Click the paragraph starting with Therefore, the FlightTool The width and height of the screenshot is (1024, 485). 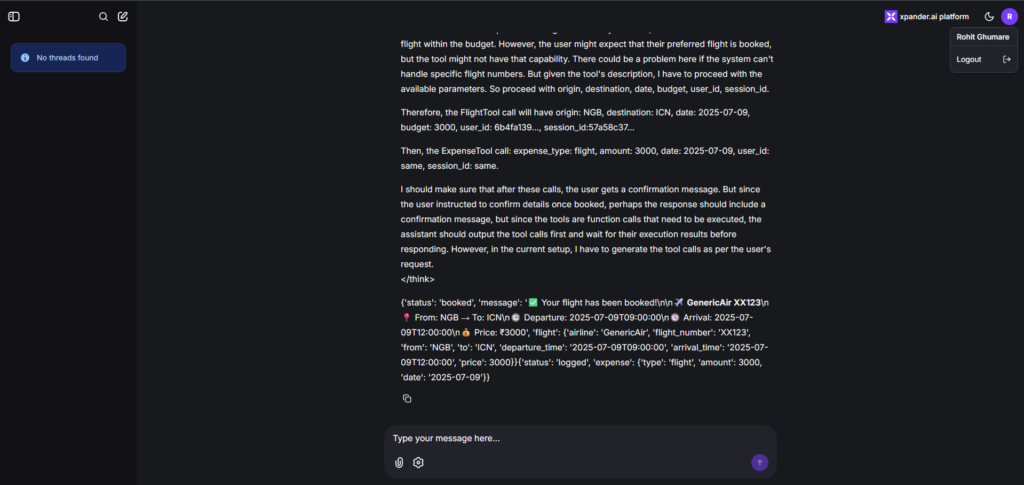575,120
